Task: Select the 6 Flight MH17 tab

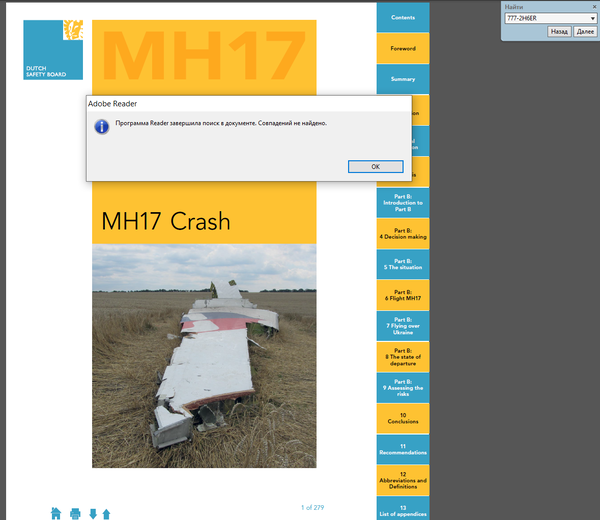Action: pos(403,295)
